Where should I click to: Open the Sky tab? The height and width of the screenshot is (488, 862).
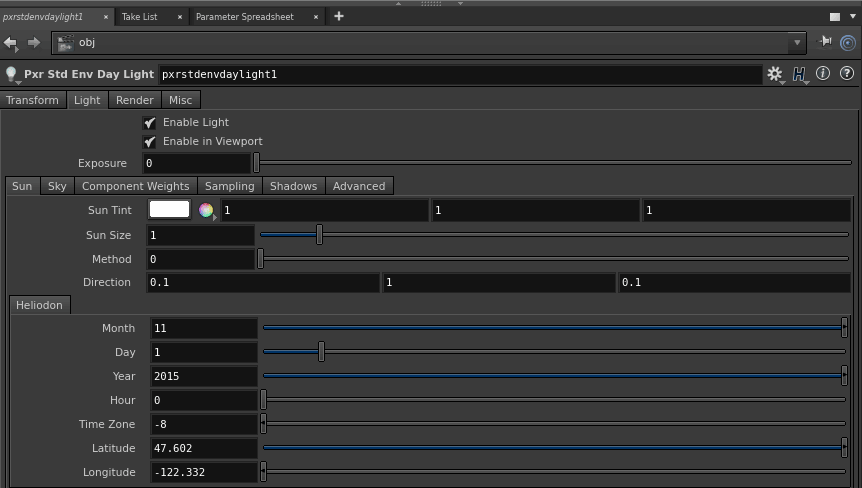coord(57,186)
